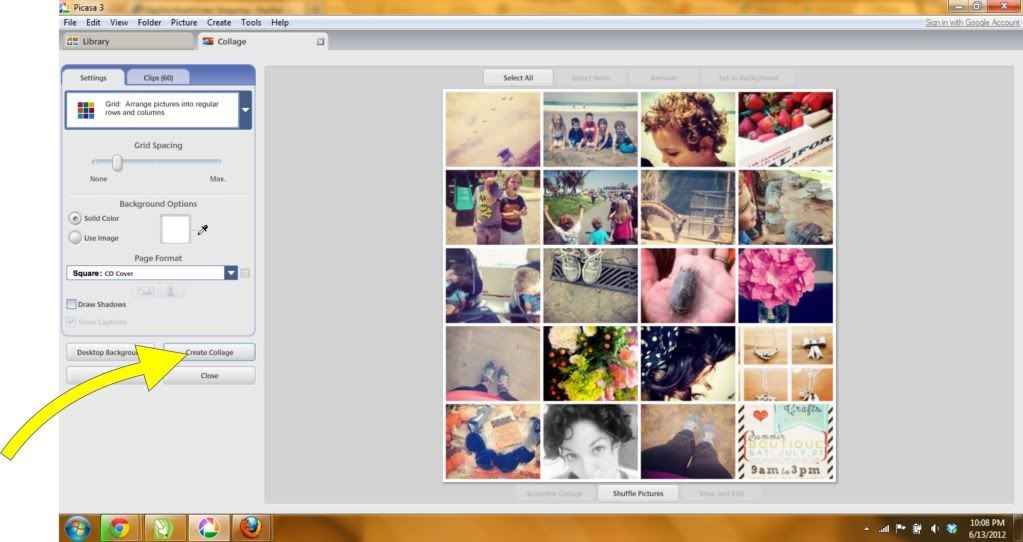Screen dimensions: 1023x542
Task: Open the green app icon on taskbar
Action: [163, 528]
